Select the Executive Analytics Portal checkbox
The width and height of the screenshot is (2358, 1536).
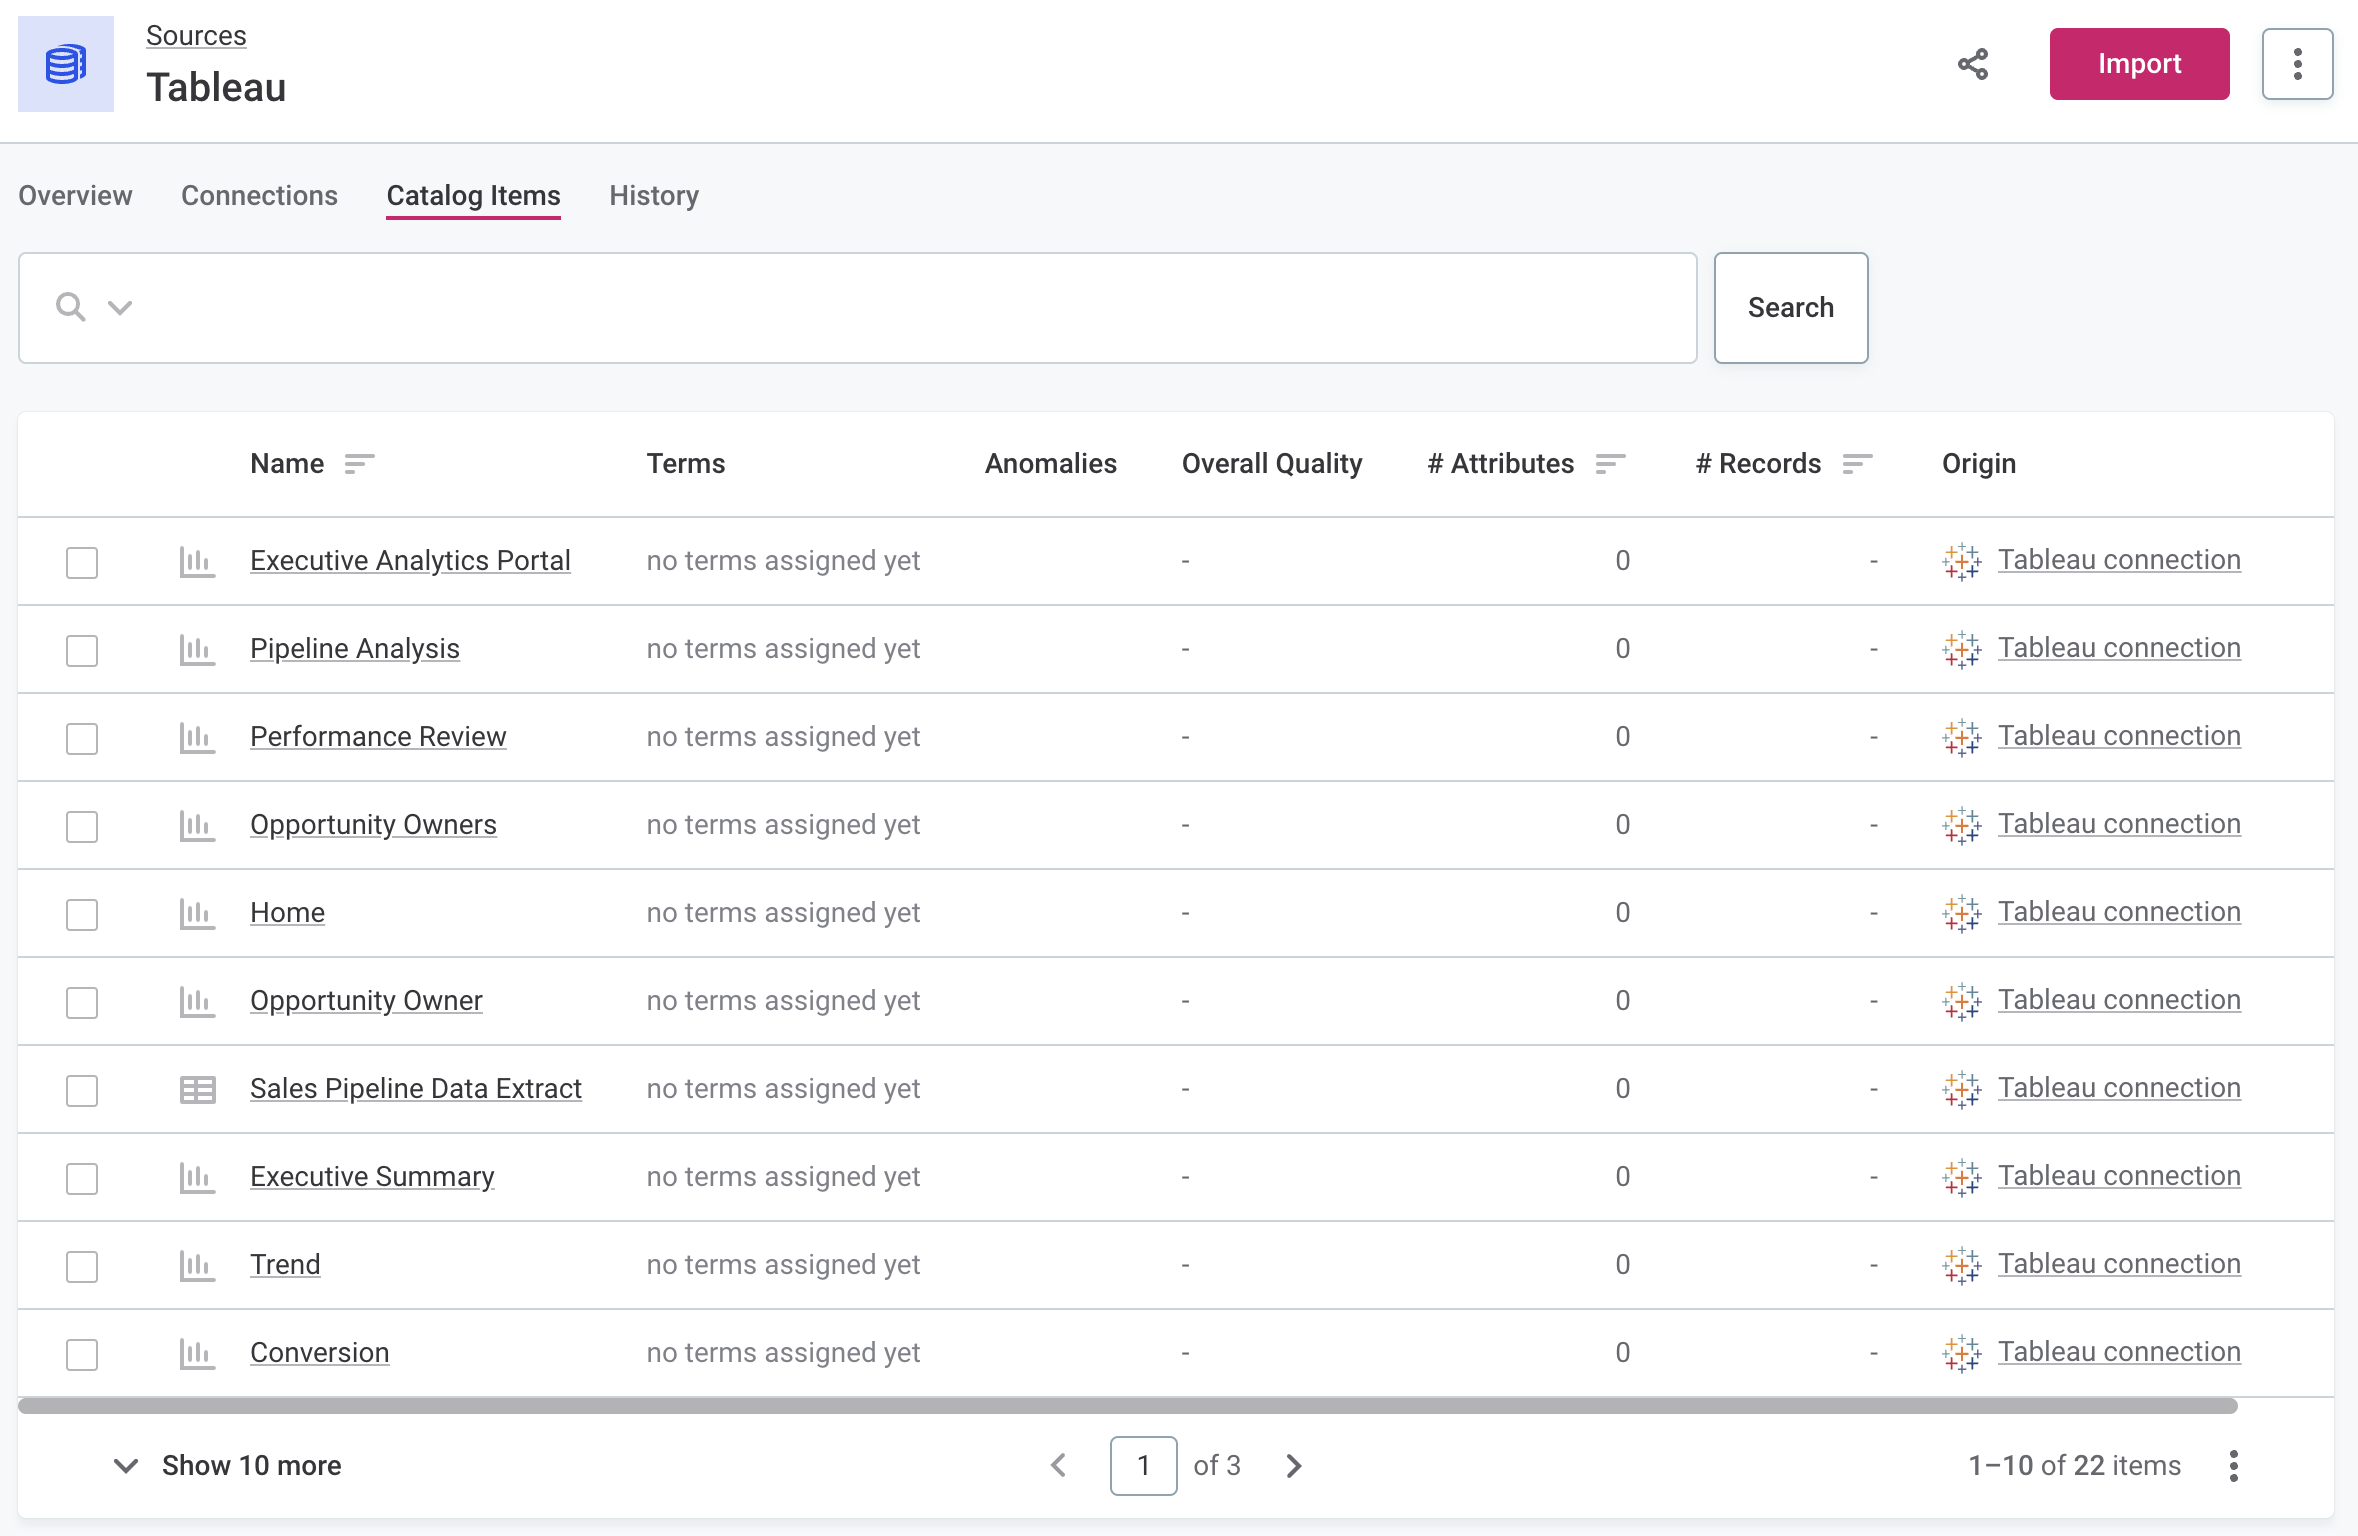pyautogui.click(x=82, y=562)
